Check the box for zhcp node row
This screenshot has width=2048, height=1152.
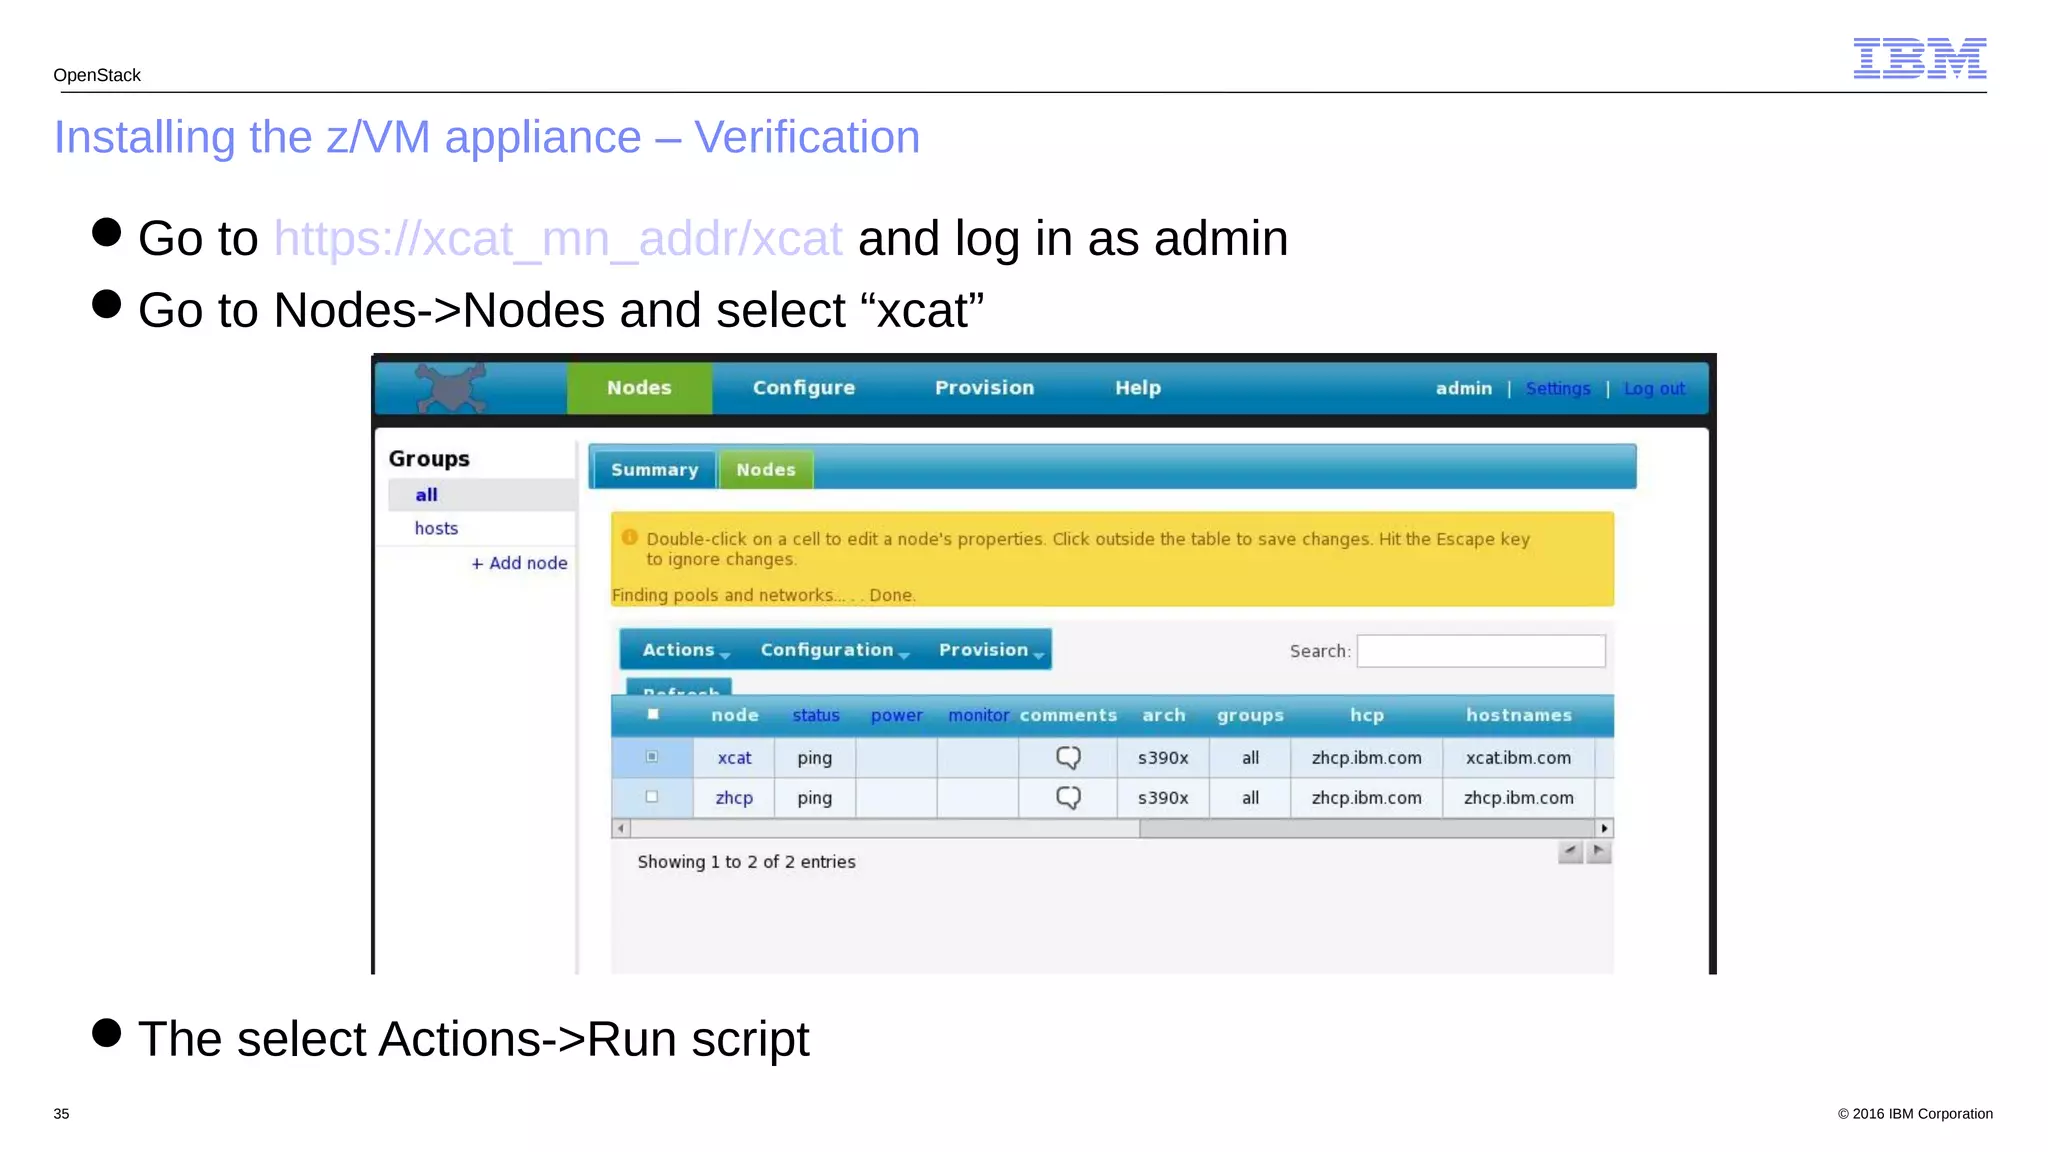coord(652,797)
